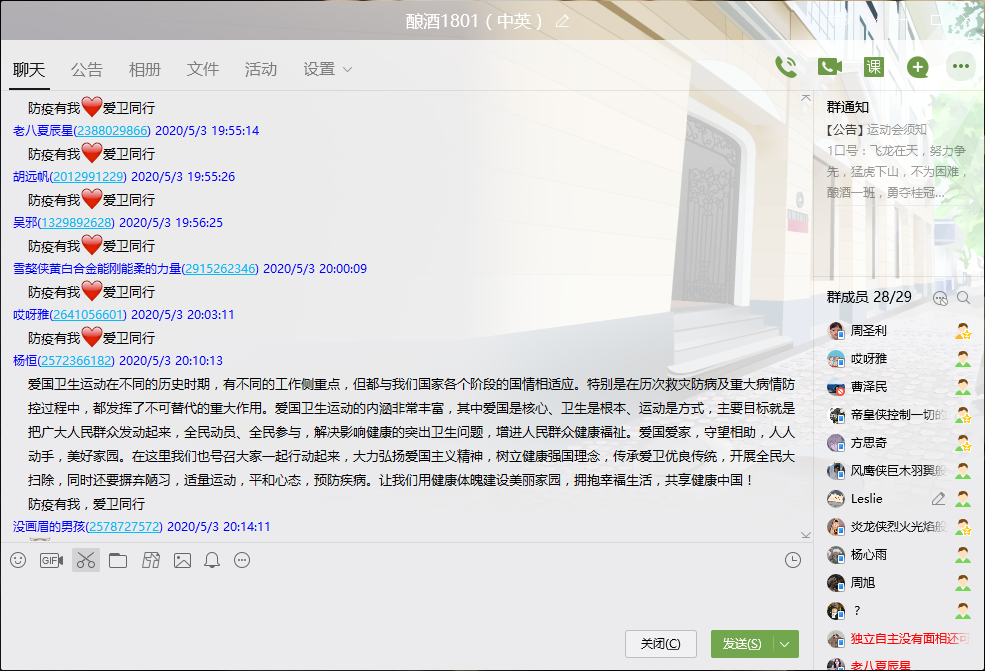Image resolution: width=985 pixels, height=671 pixels.
Task: Switch to the 相册 tab
Action: pos(145,69)
